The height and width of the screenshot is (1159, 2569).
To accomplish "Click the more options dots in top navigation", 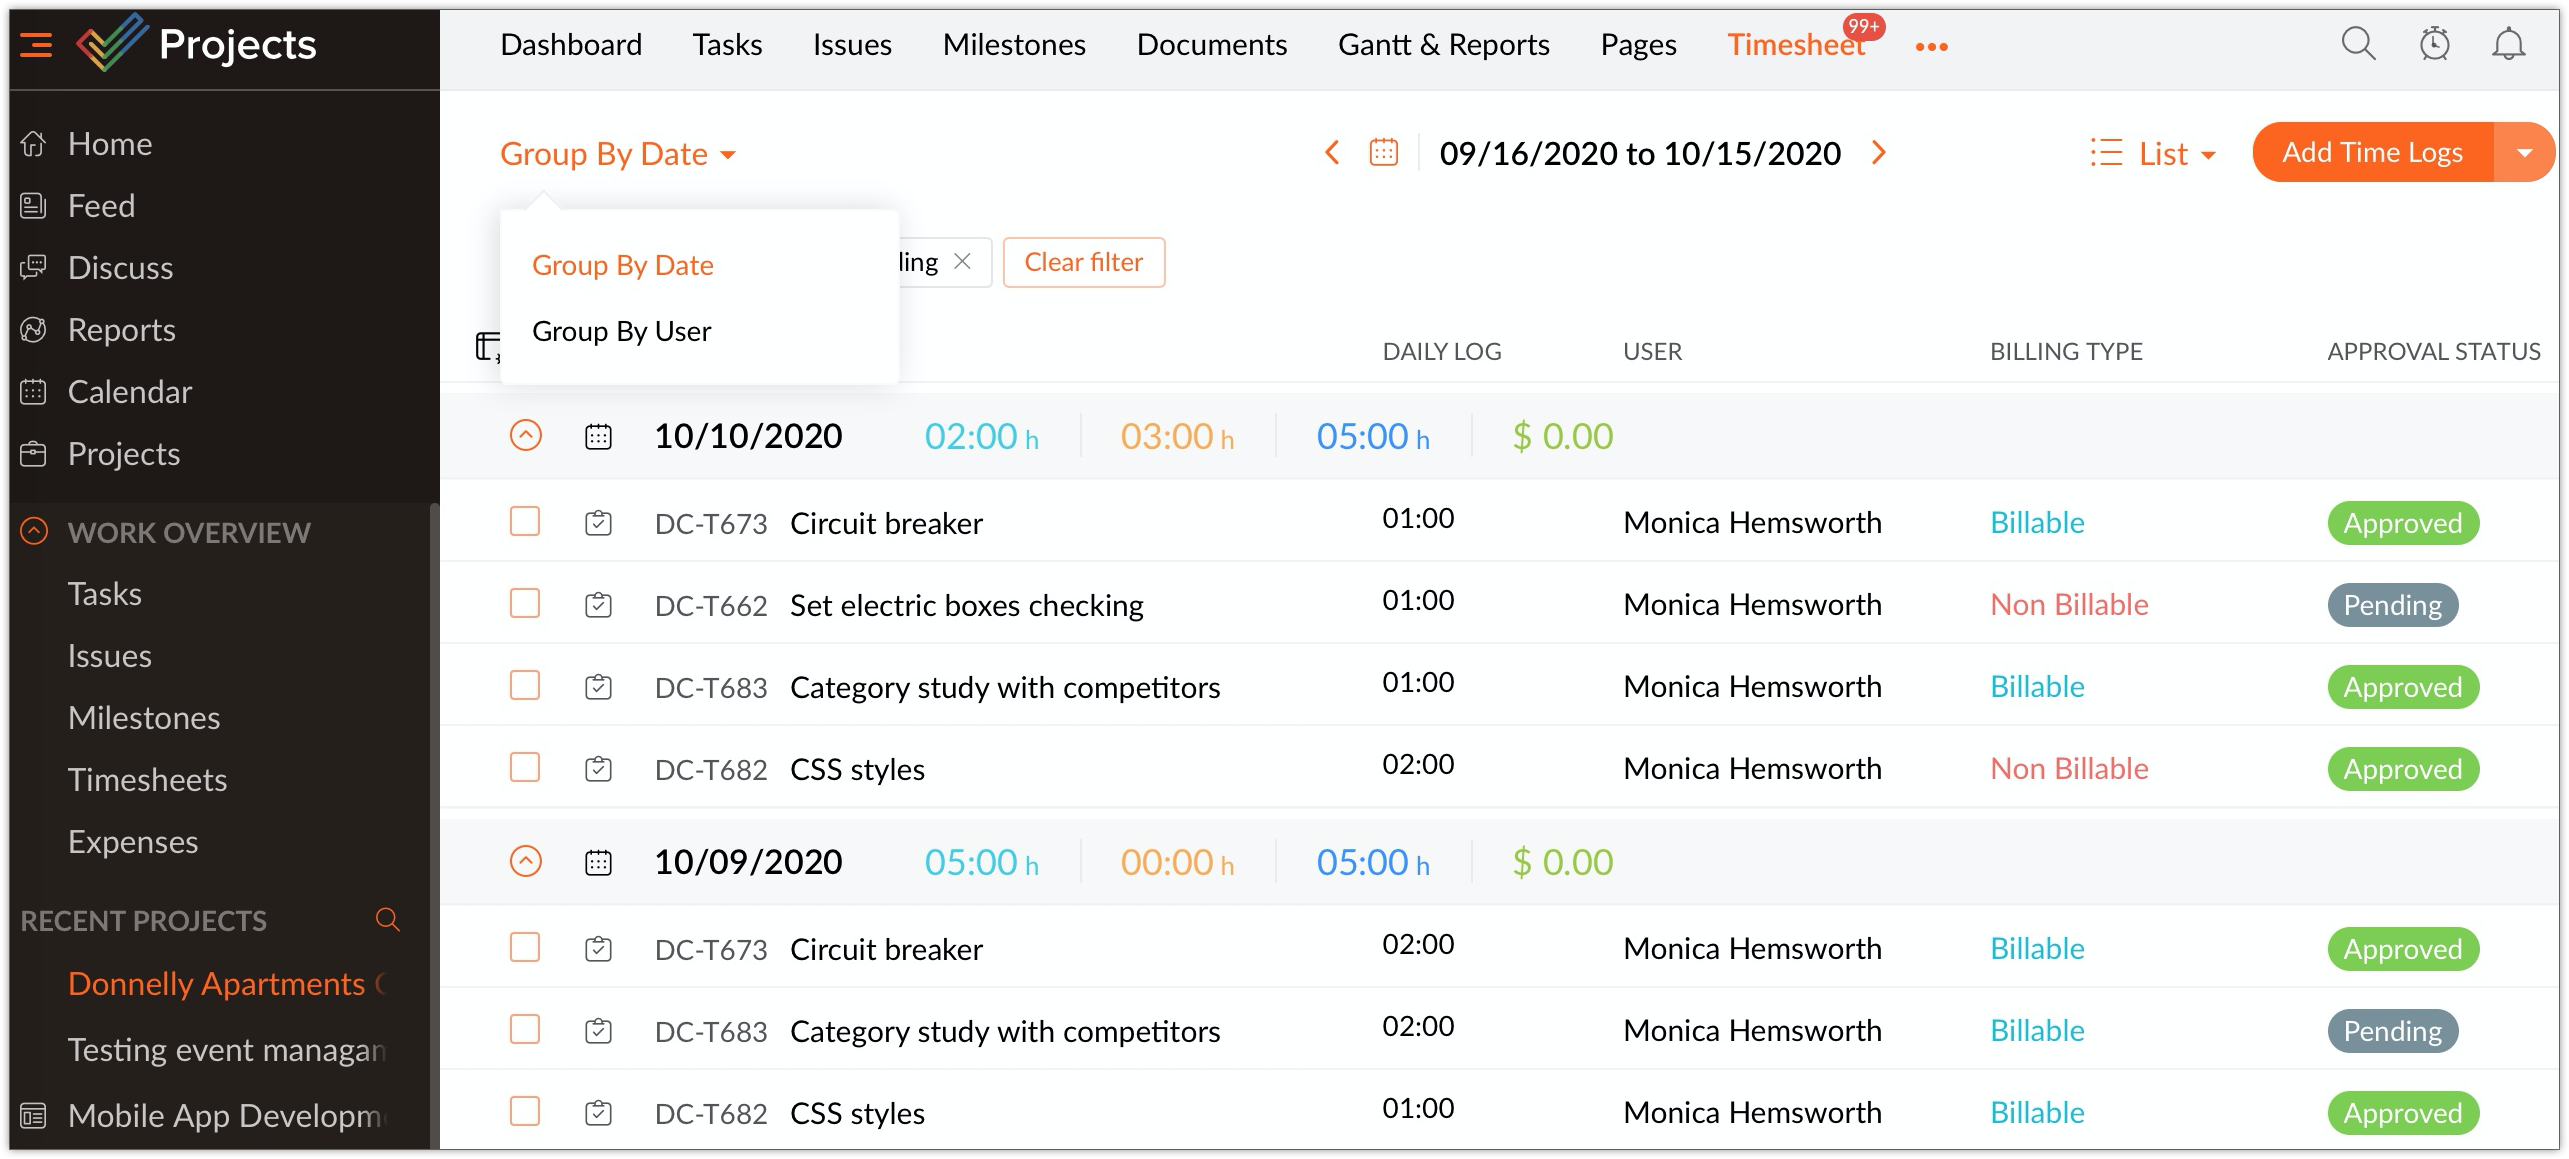I will pos(1931,46).
